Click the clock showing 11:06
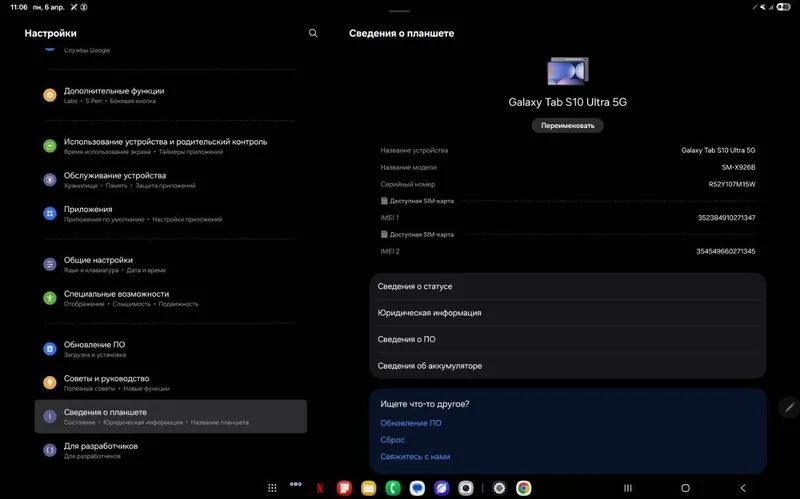 click(x=19, y=7)
